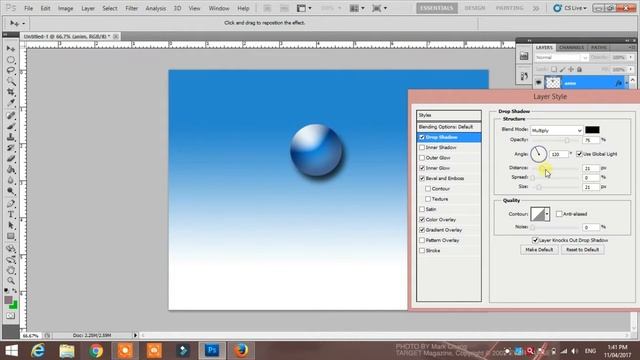The height and width of the screenshot is (360, 640).
Task: Open the Image menu
Action: click(65, 8)
